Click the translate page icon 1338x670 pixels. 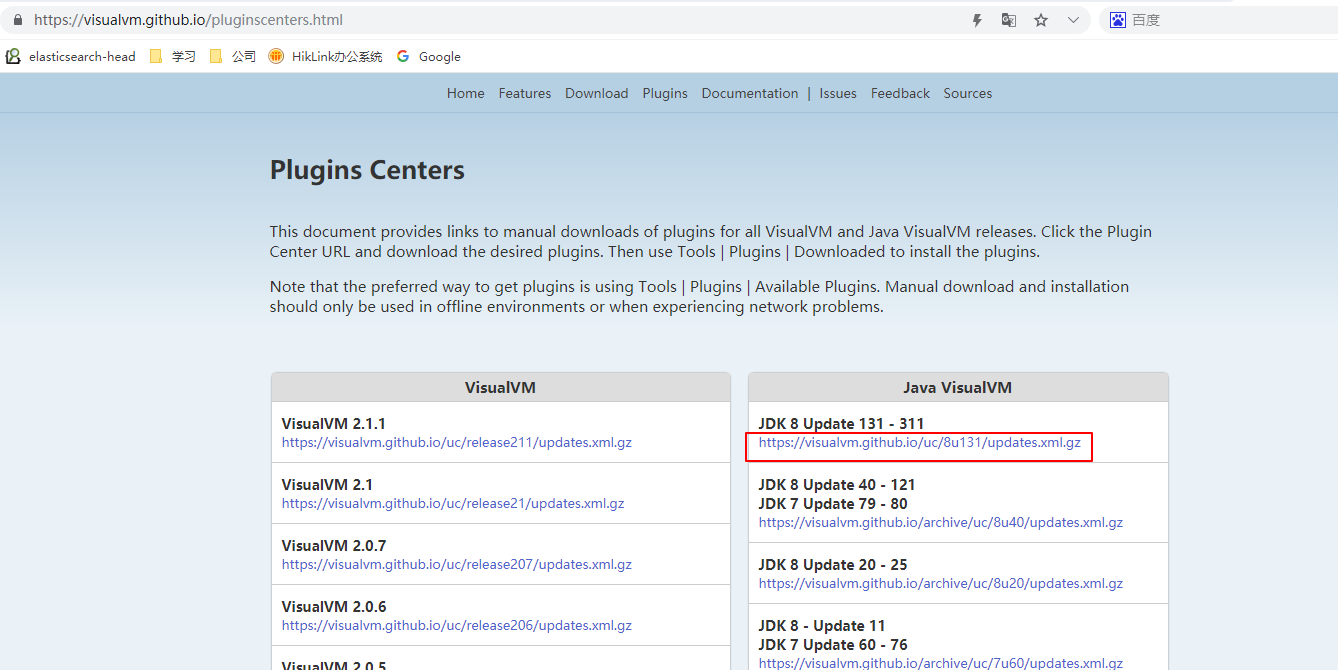pyautogui.click(x=1009, y=20)
